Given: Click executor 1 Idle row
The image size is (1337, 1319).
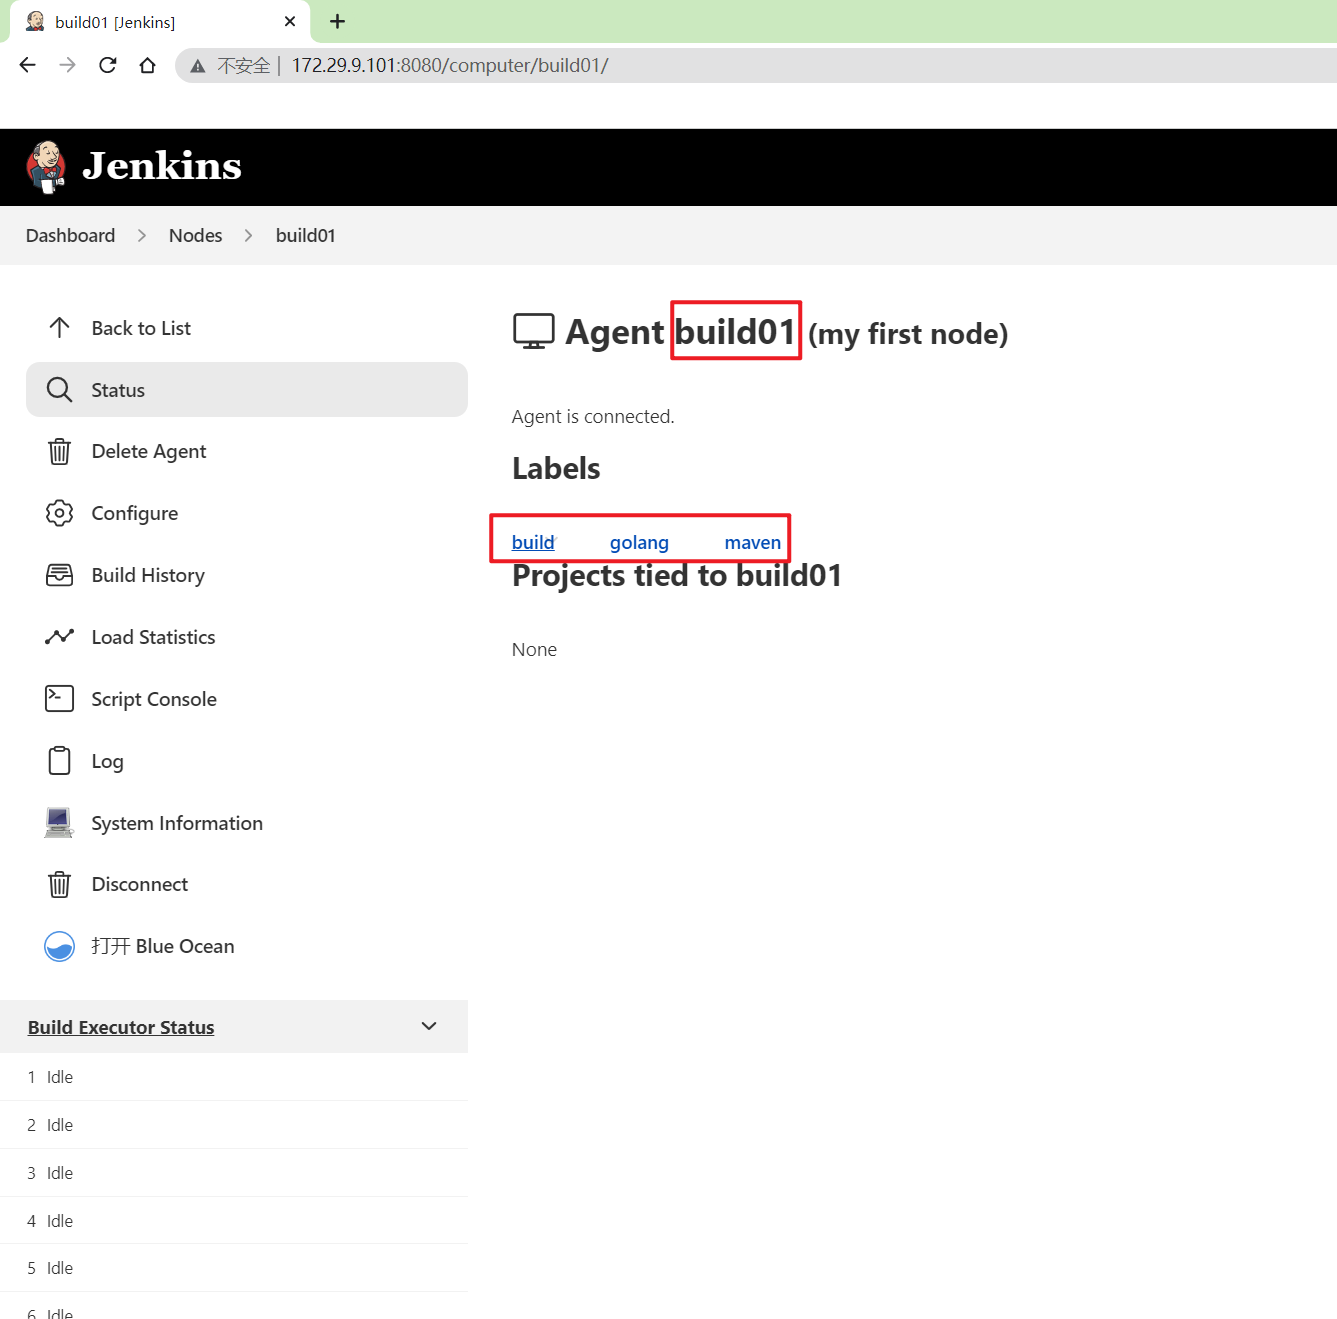Looking at the screenshot, I should (234, 1077).
